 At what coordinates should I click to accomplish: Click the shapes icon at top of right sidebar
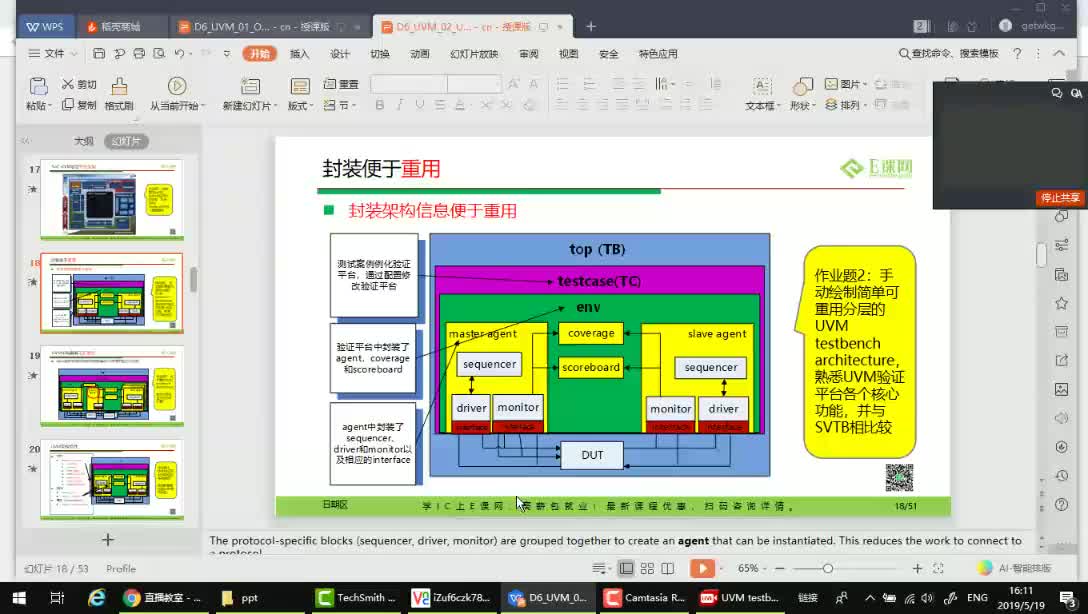tap(1061, 216)
